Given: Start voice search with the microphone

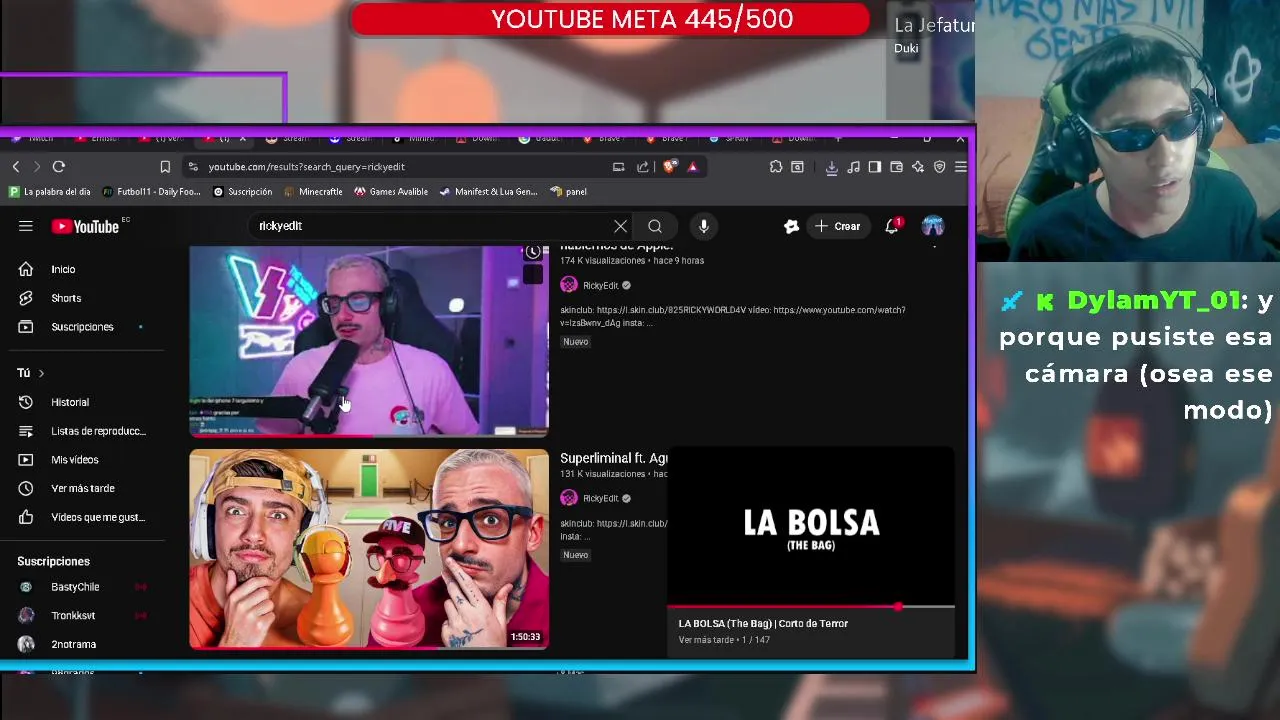Looking at the screenshot, I should (704, 226).
